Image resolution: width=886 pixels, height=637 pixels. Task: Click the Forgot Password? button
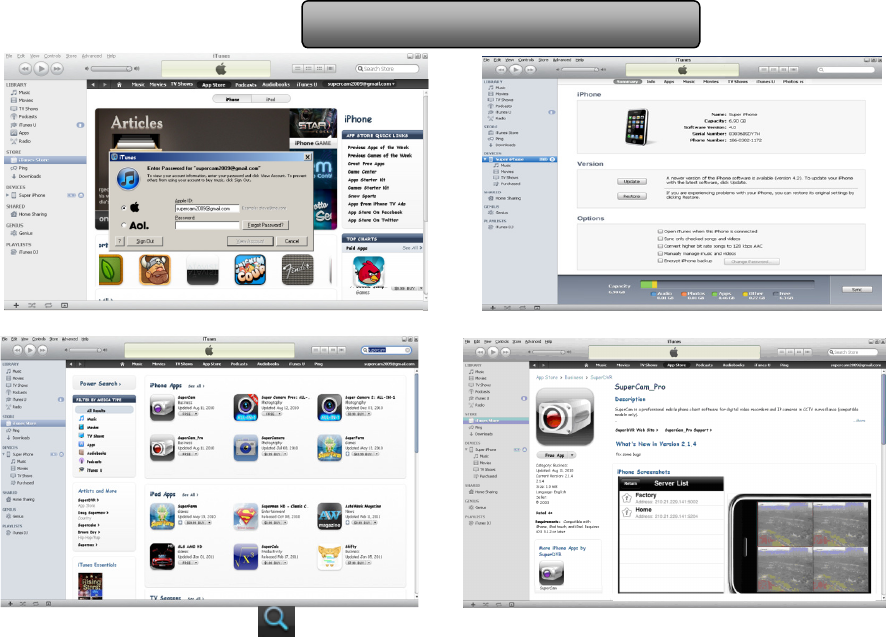point(266,225)
